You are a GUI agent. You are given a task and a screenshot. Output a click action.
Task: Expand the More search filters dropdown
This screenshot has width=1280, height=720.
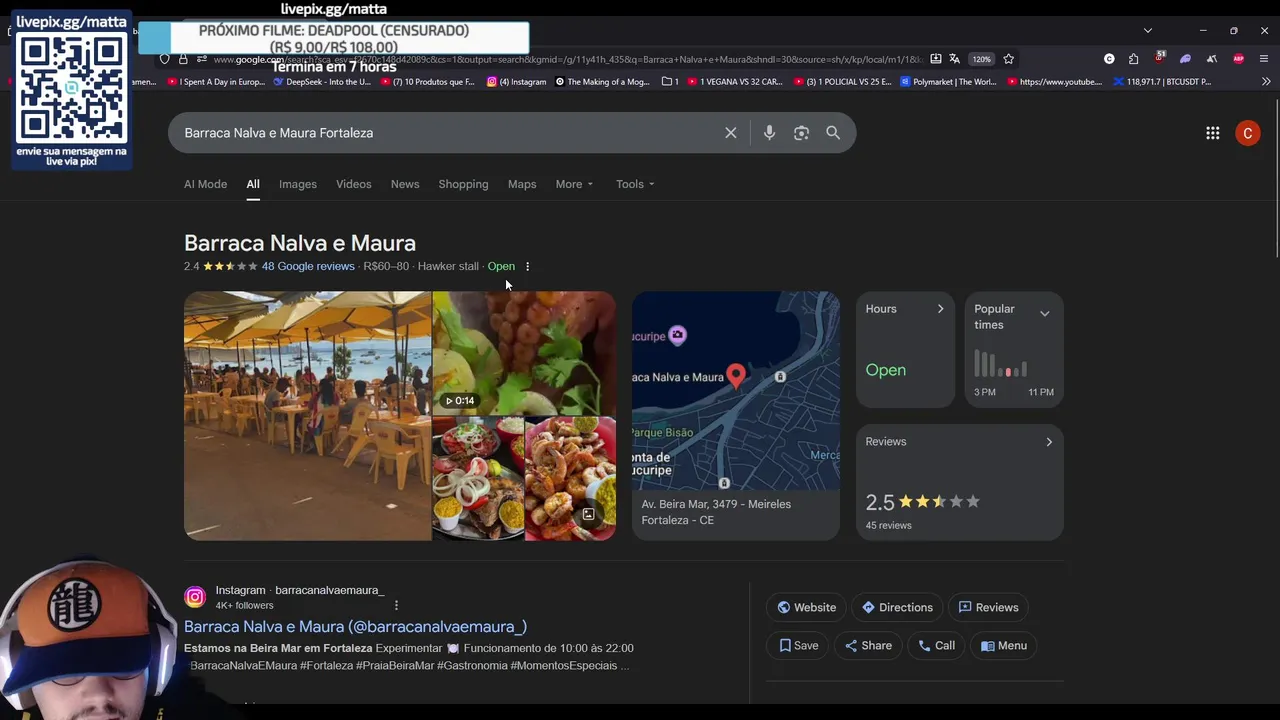pos(574,184)
